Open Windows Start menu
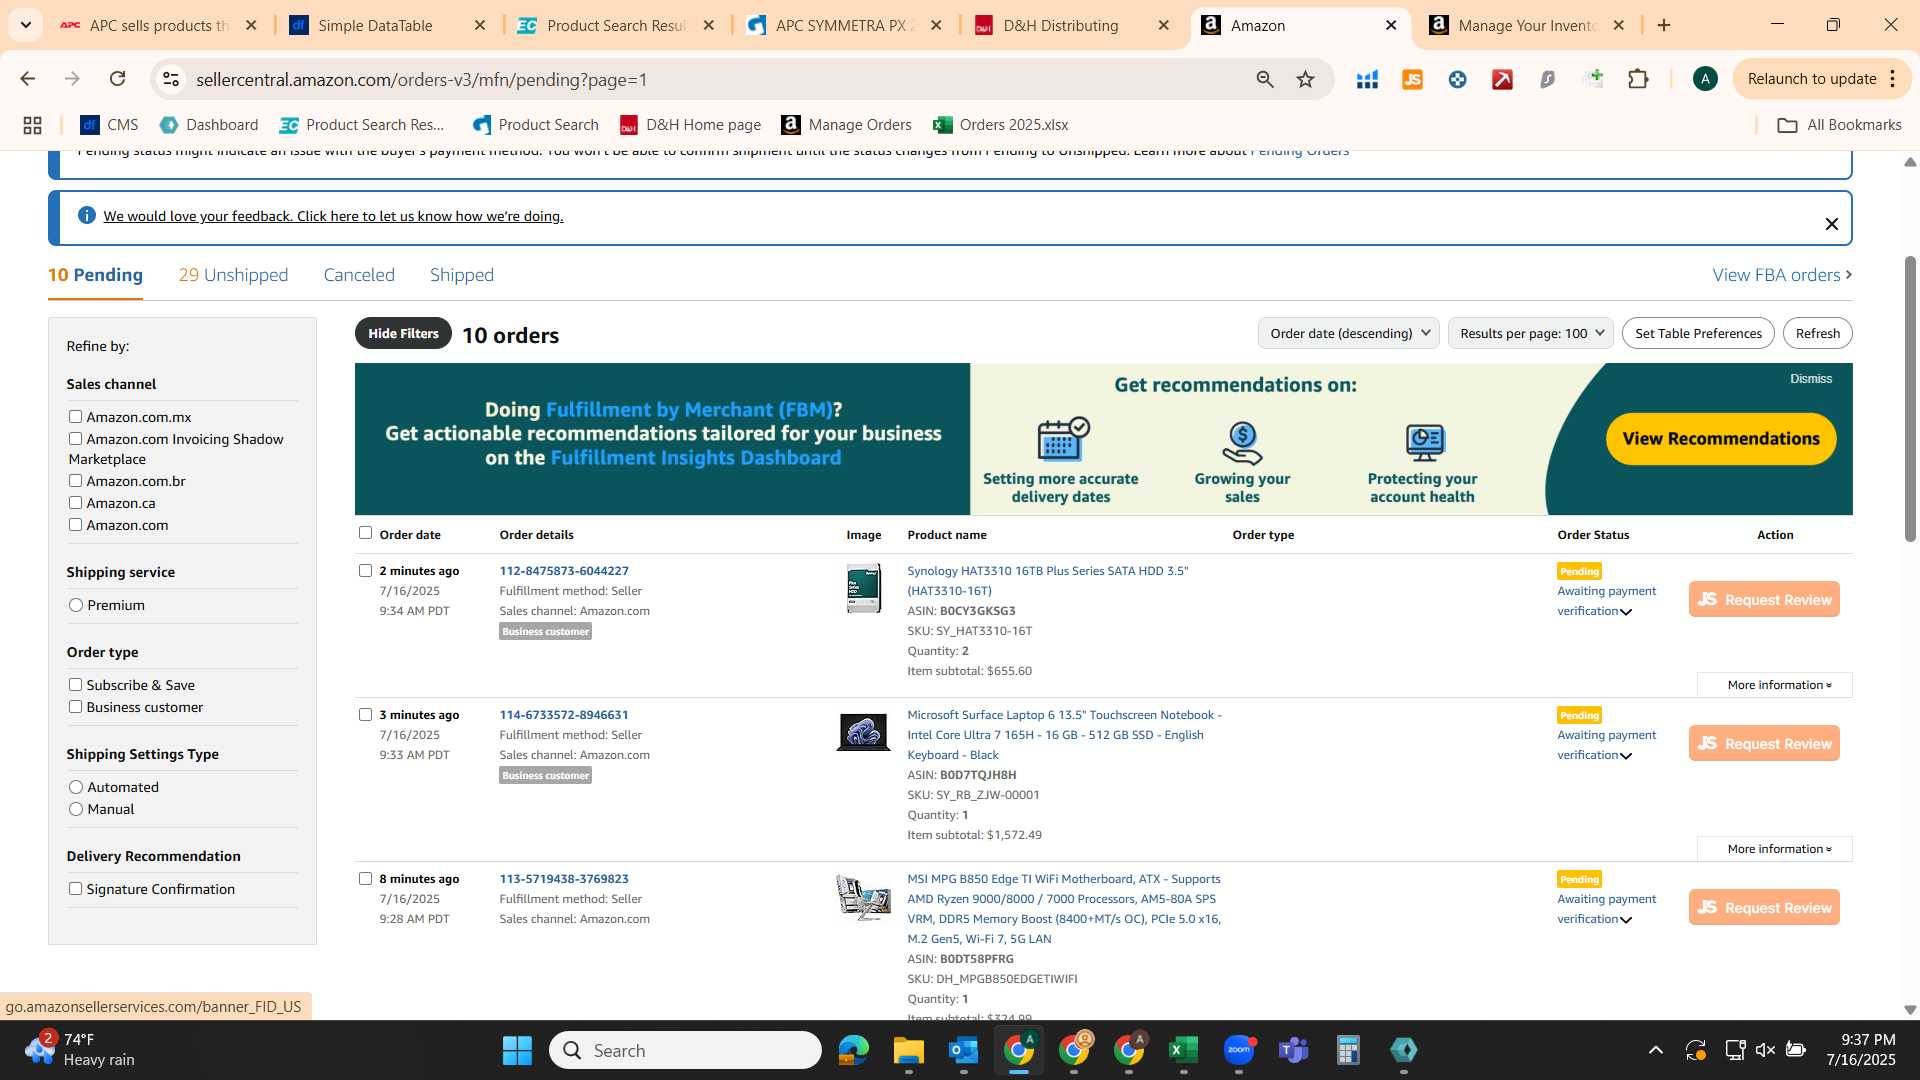The width and height of the screenshot is (1920, 1080). click(517, 1050)
